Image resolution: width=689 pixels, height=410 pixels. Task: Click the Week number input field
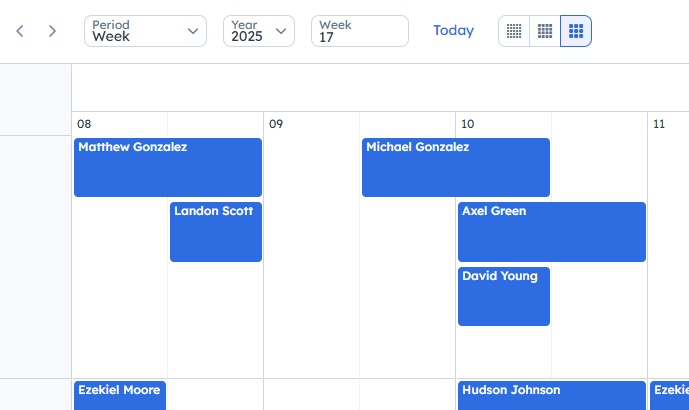click(x=359, y=31)
